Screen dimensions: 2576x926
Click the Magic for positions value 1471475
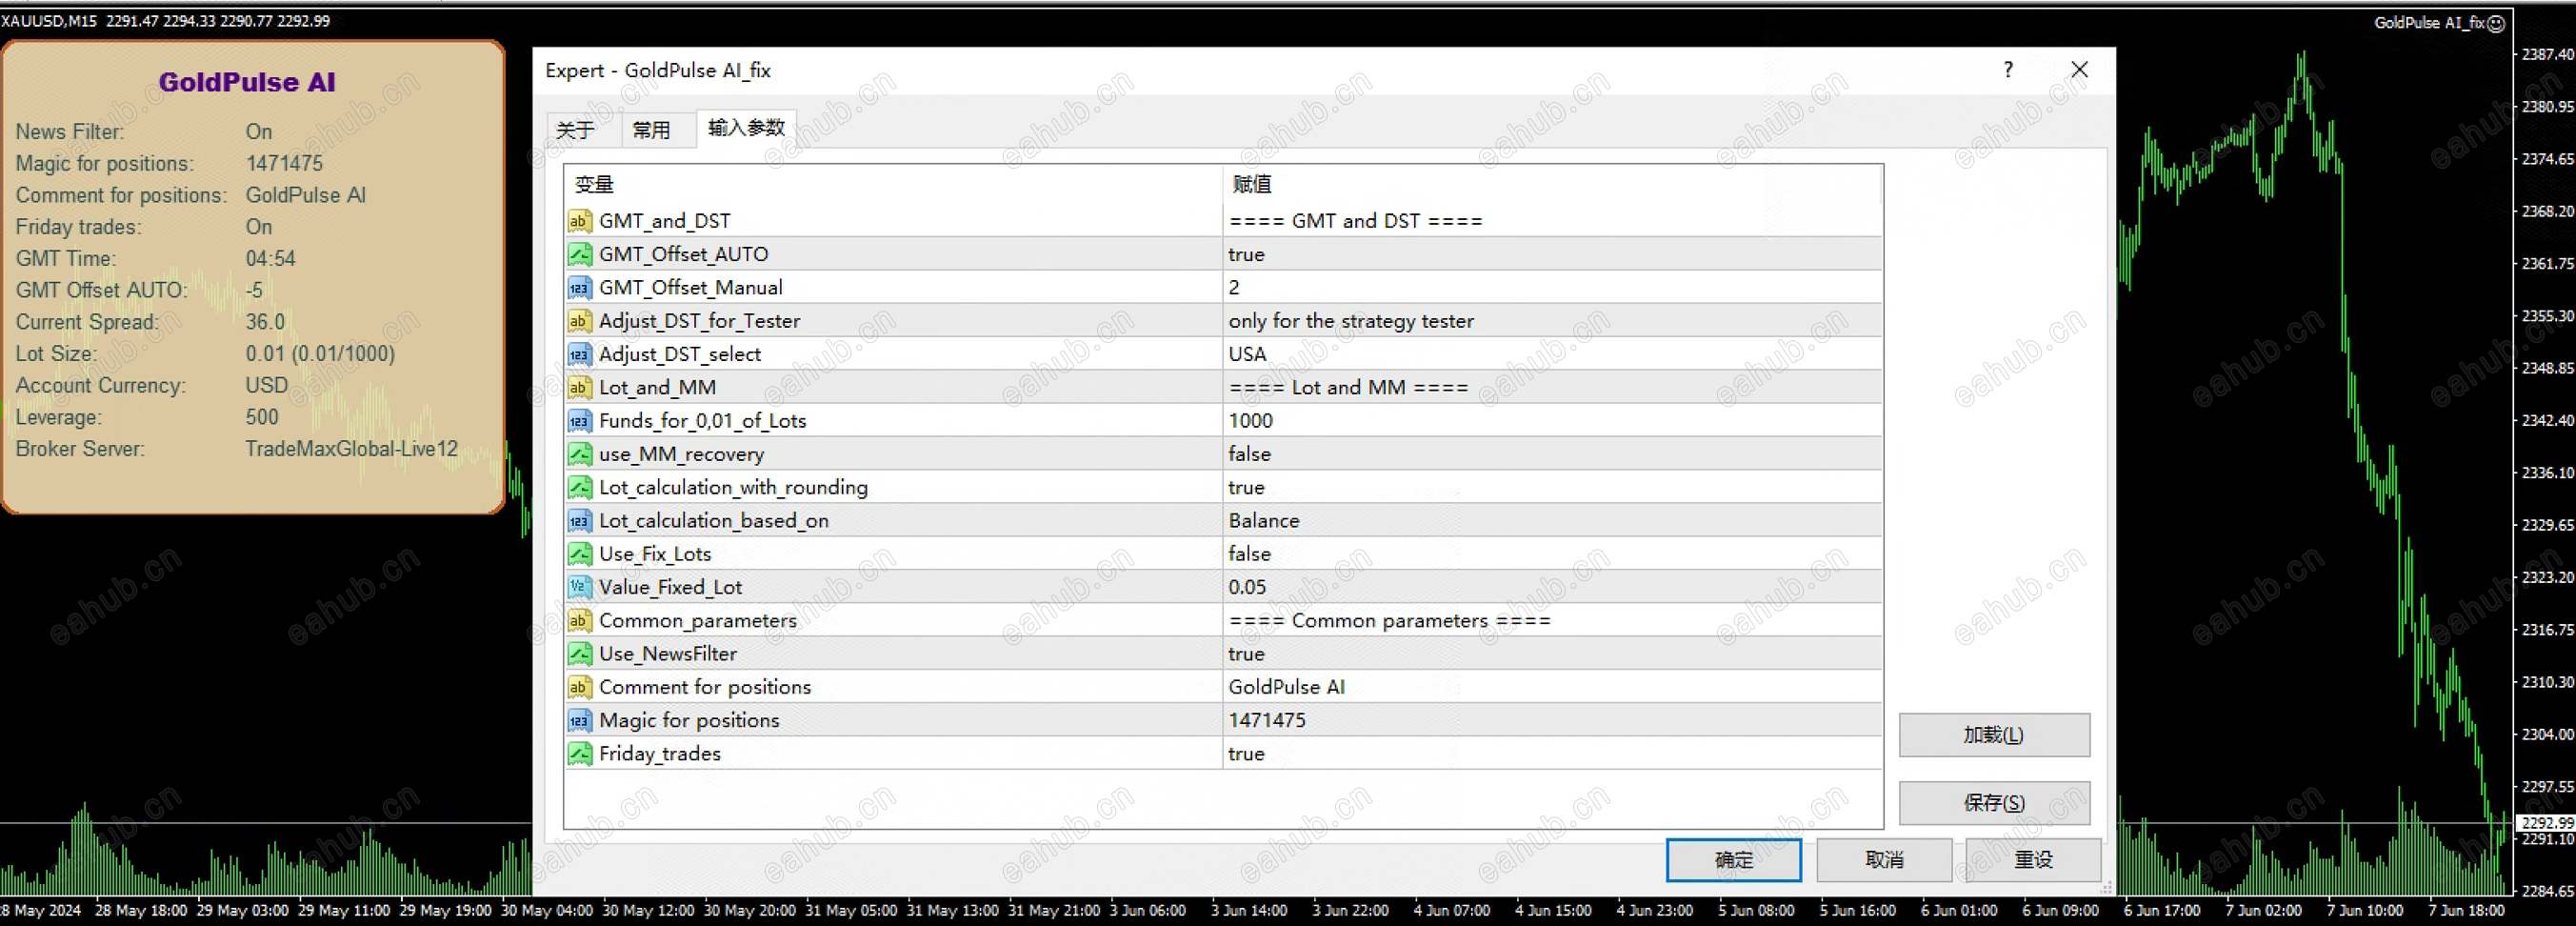point(1267,721)
